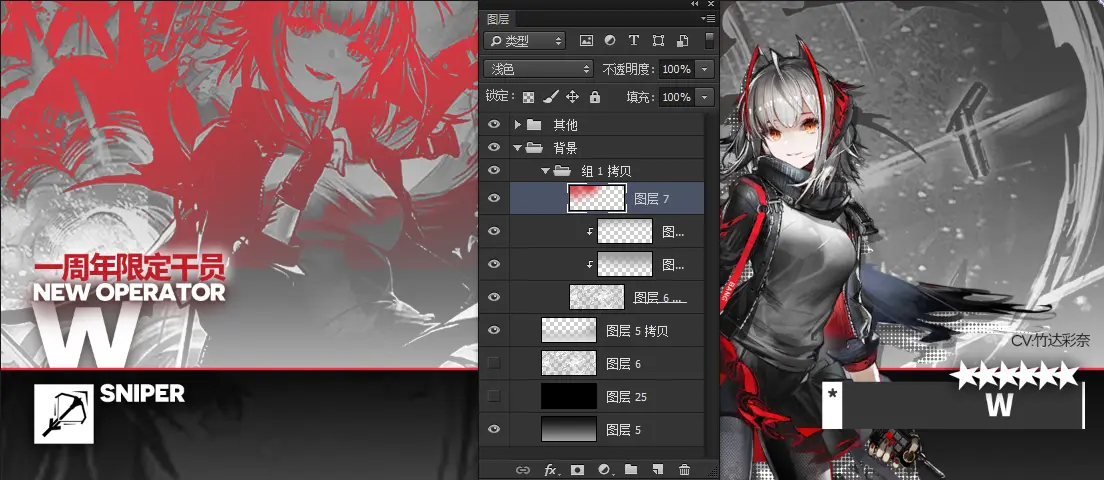Hide the 组 1 拷贝 group eye
Viewport: 1104px width, 480px height.
[x=494, y=170]
